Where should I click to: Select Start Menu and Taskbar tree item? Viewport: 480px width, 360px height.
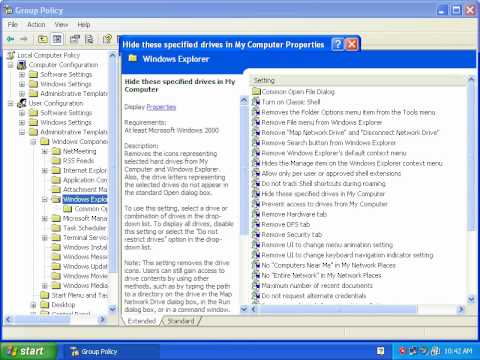click(79, 295)
